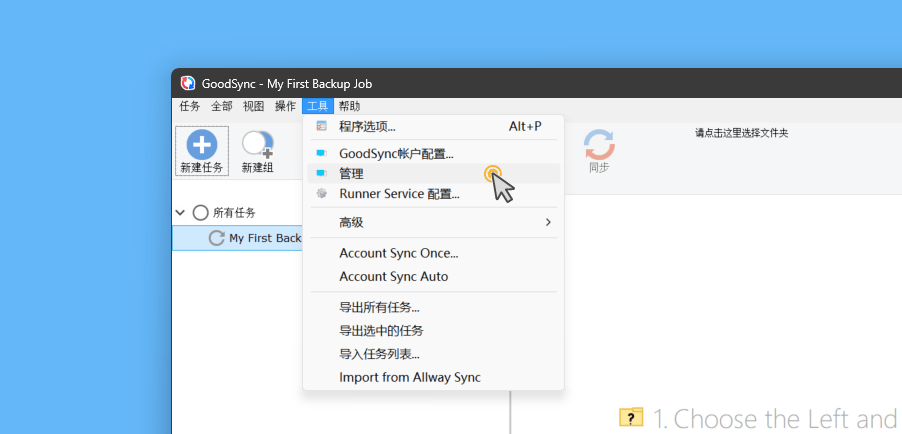Select Import from Allway Sync

coord(410,378)
